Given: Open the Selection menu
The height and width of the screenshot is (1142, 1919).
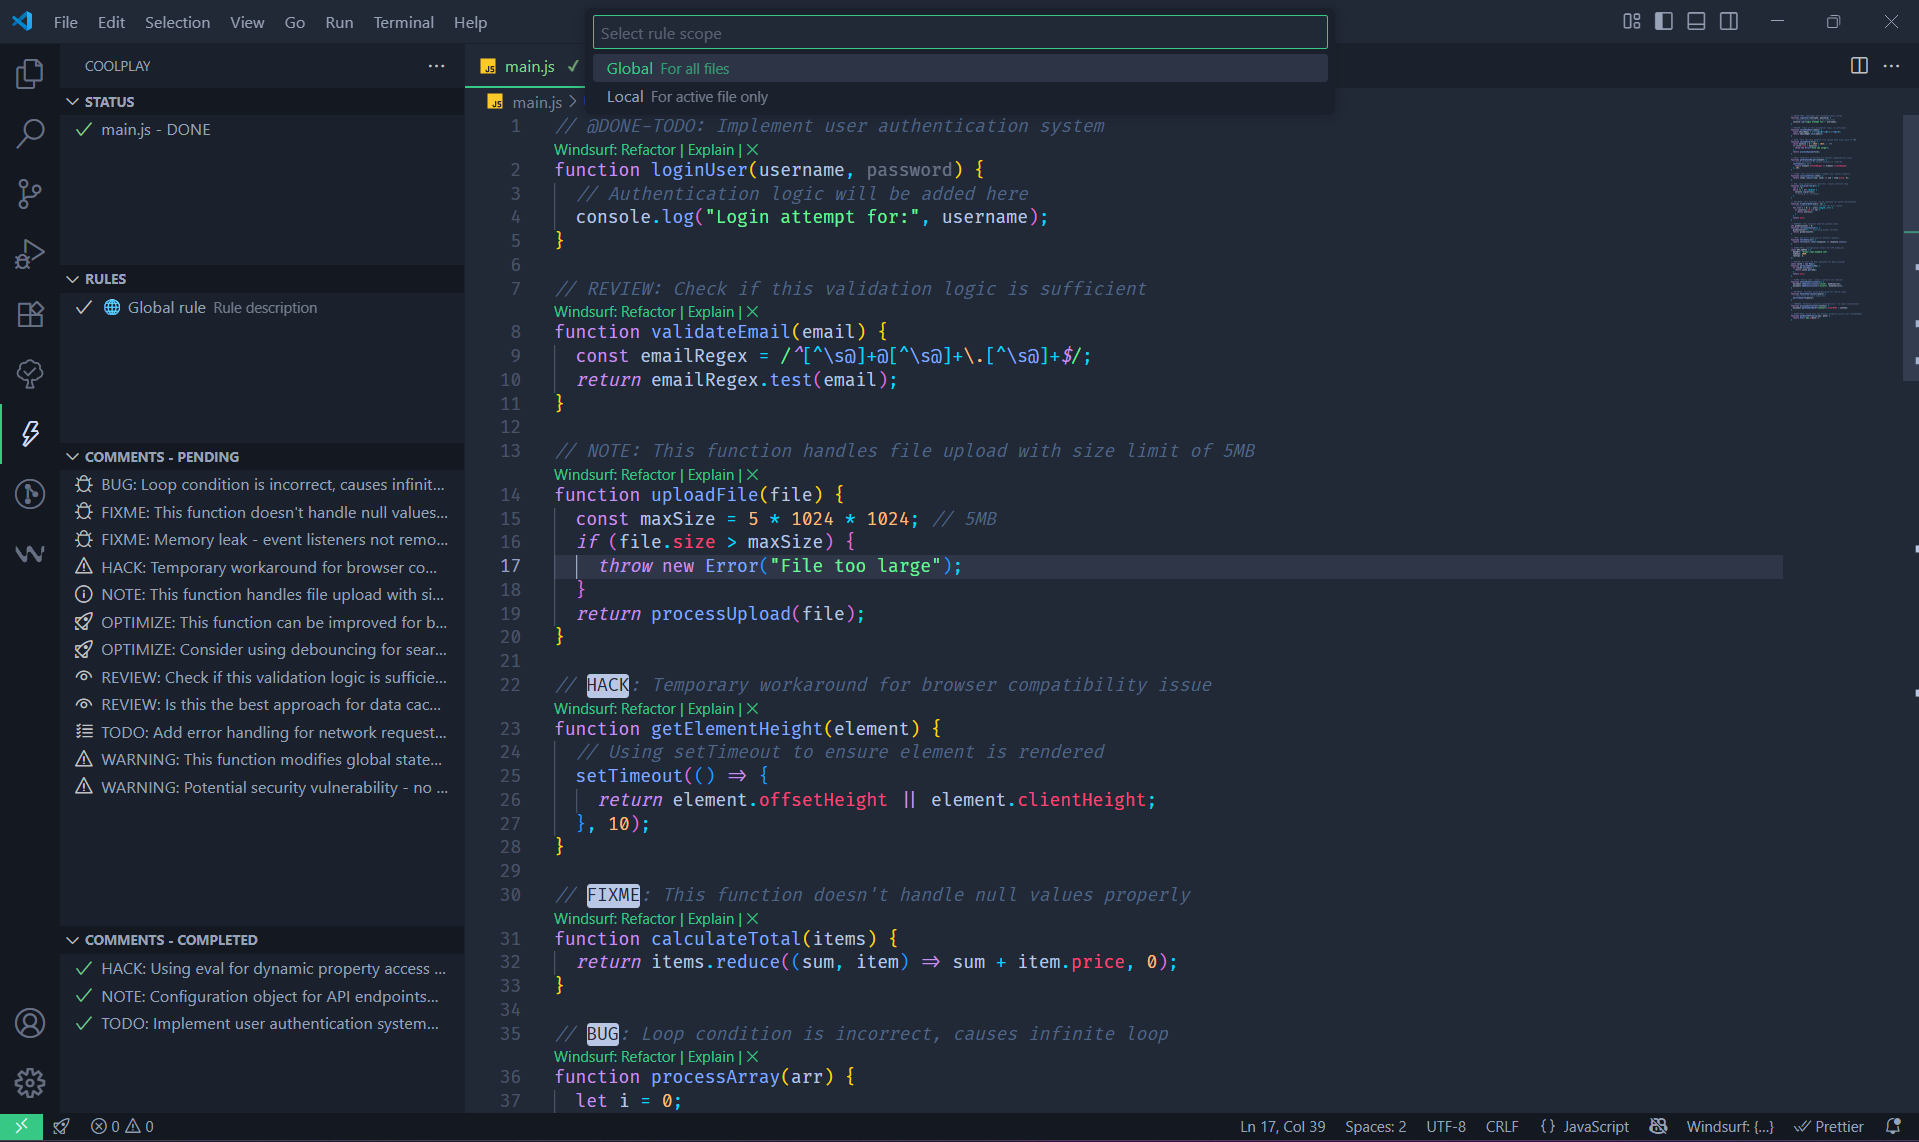Looking at the screenshot, I should [177, 22].
